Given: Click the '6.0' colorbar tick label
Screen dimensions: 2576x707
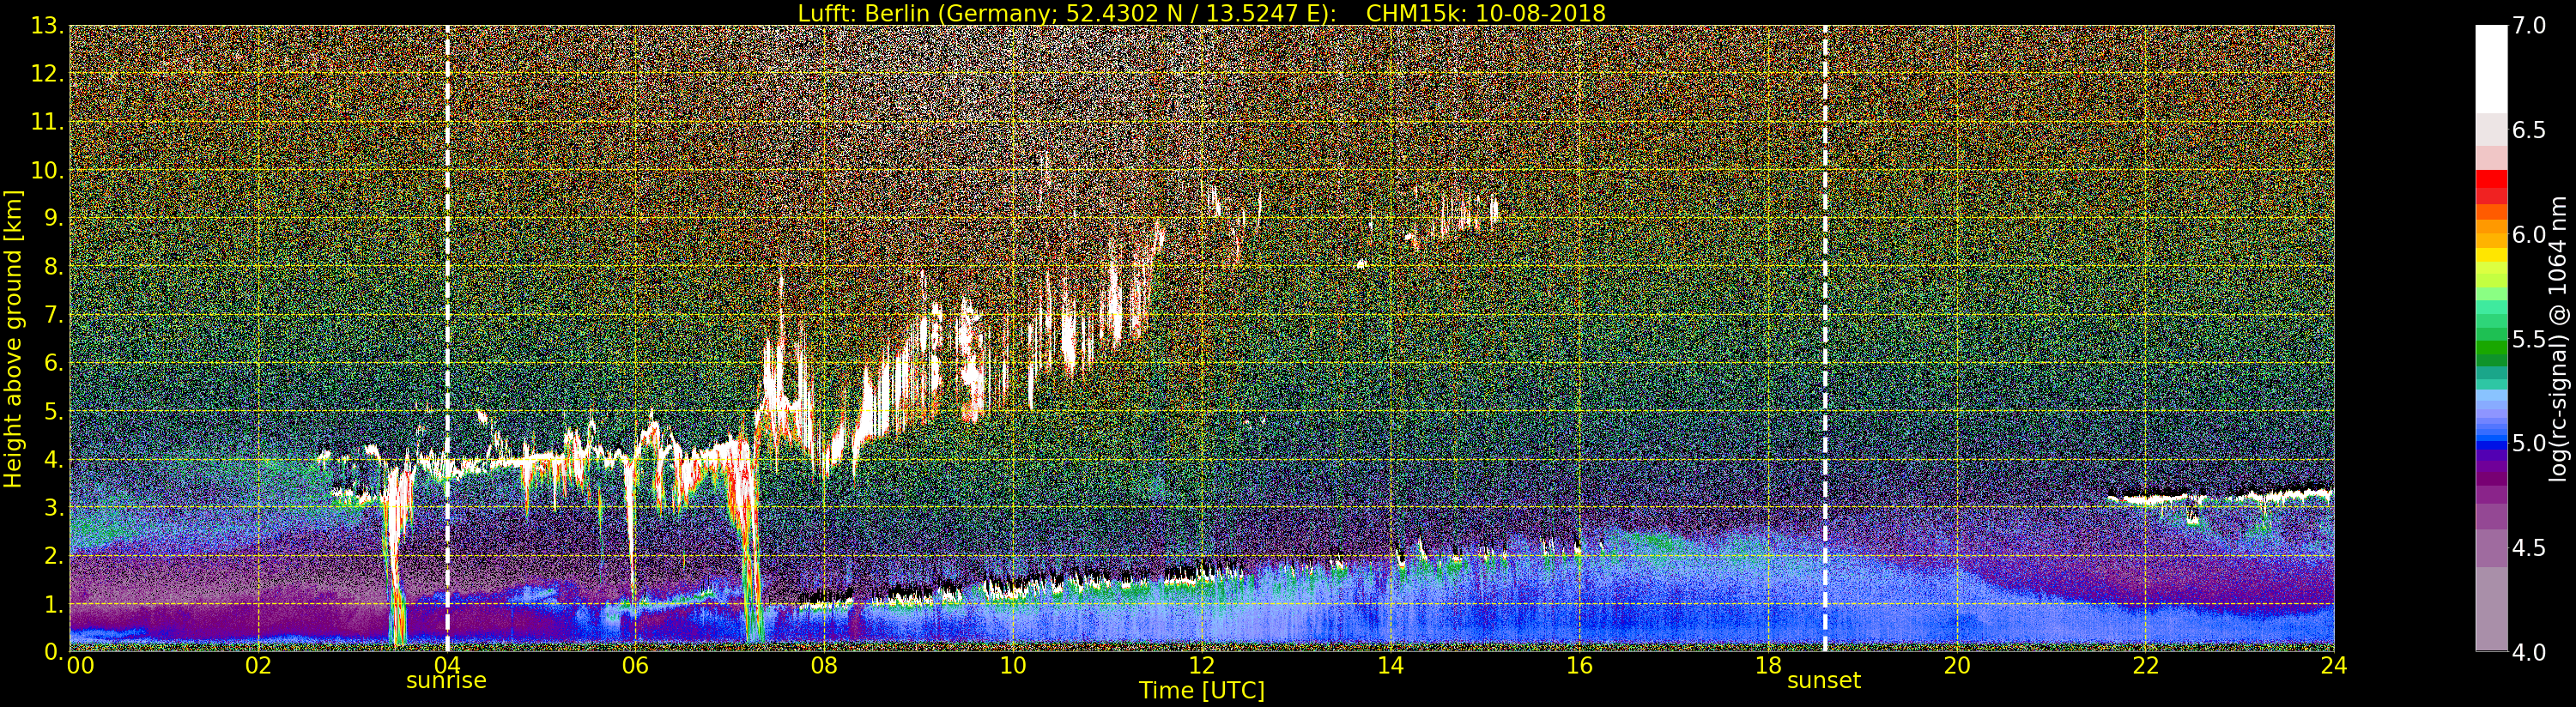Looking at the screenshot, I should [x=2529, y=234].
